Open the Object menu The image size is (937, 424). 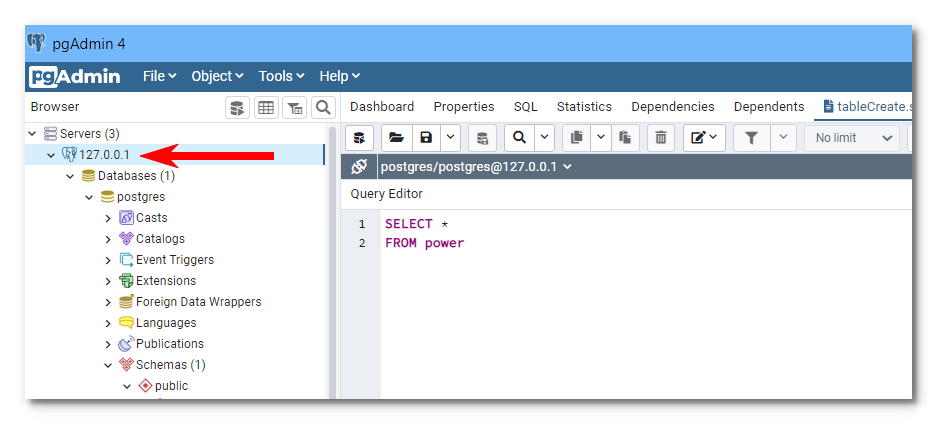217,76
